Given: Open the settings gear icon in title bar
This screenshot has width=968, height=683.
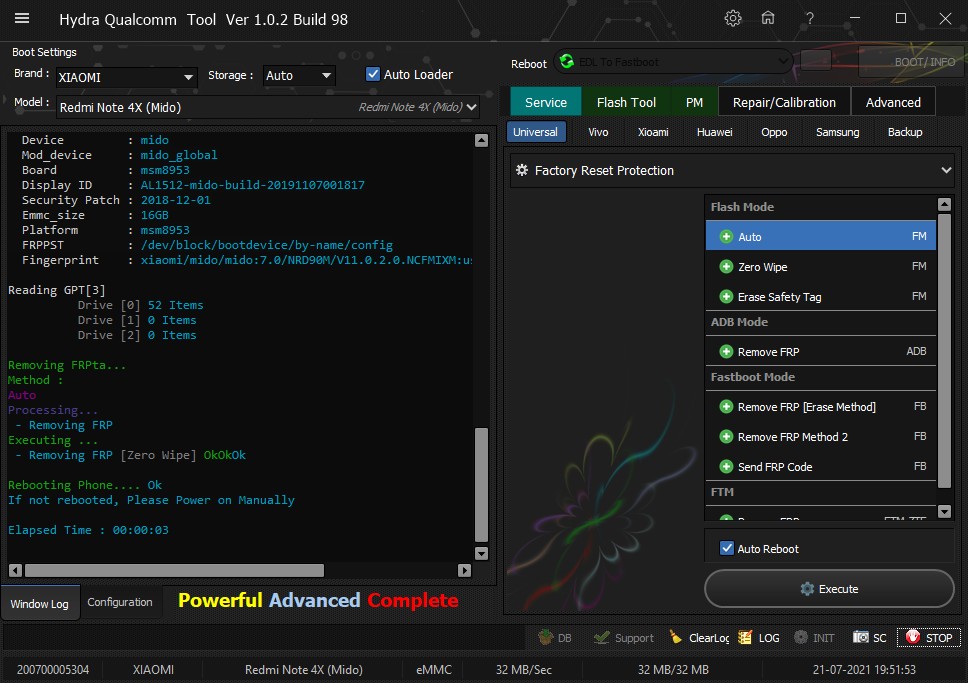Looking at the screenshot, I should [x=733, y=19].
